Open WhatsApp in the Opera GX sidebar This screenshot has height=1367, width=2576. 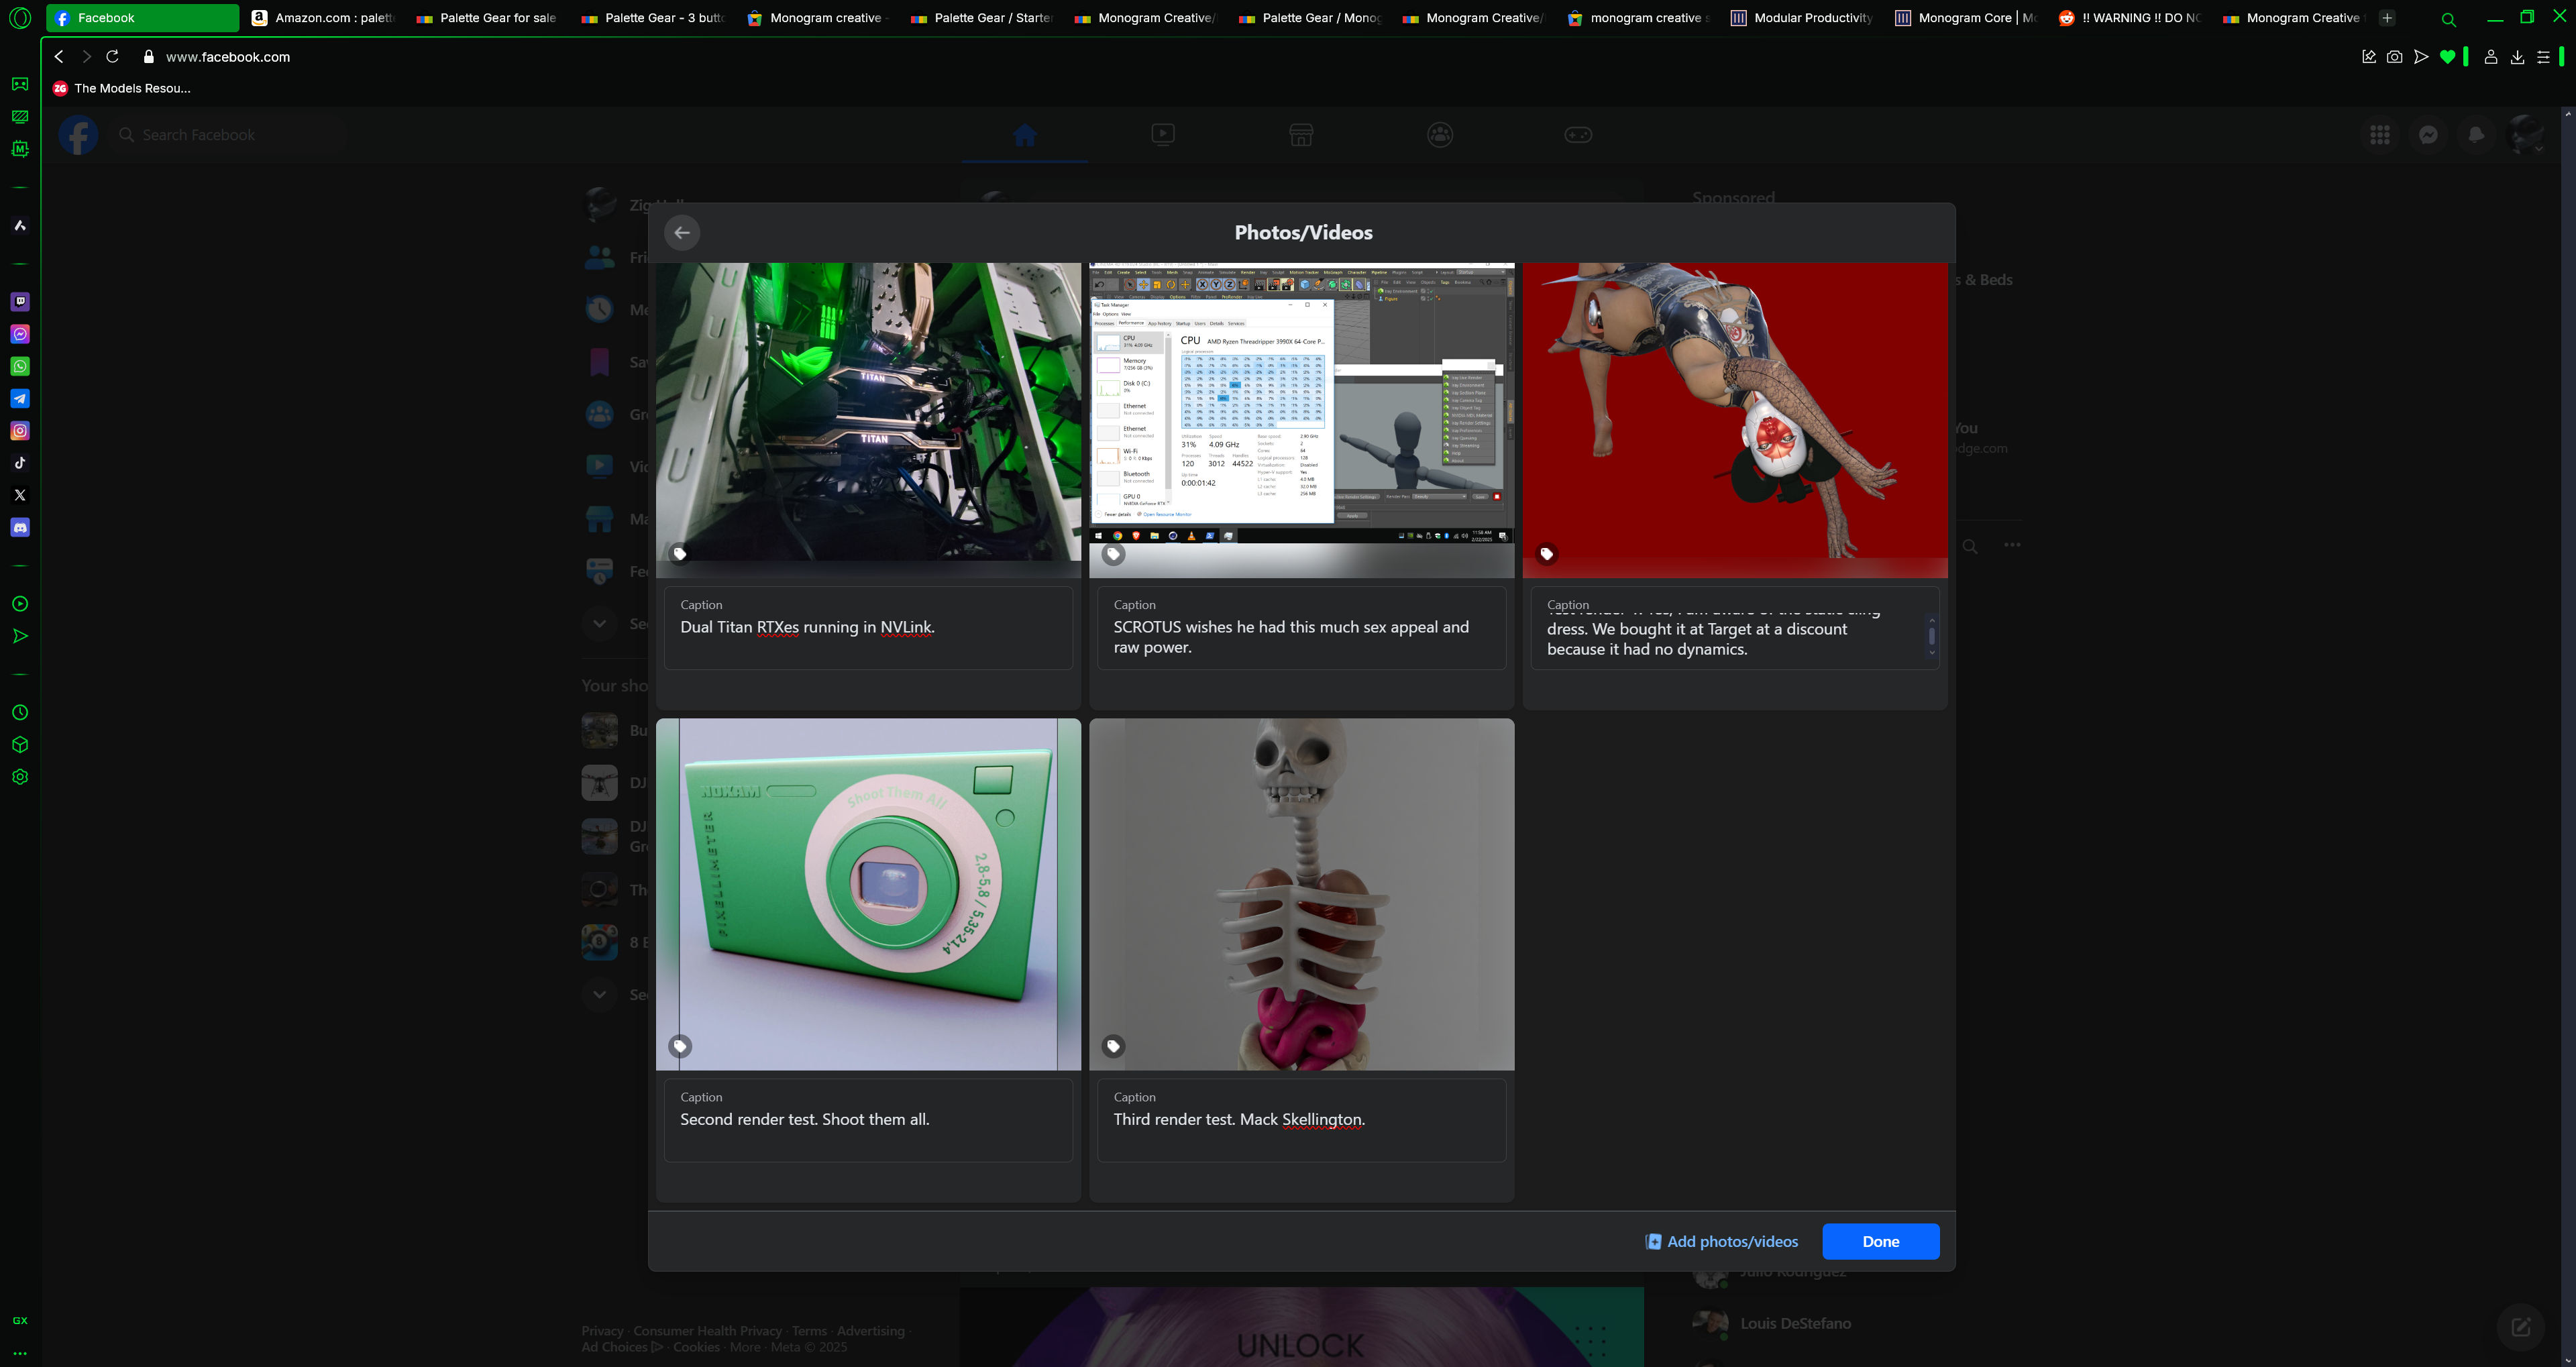pyautogui.click(x=20, y=366)
